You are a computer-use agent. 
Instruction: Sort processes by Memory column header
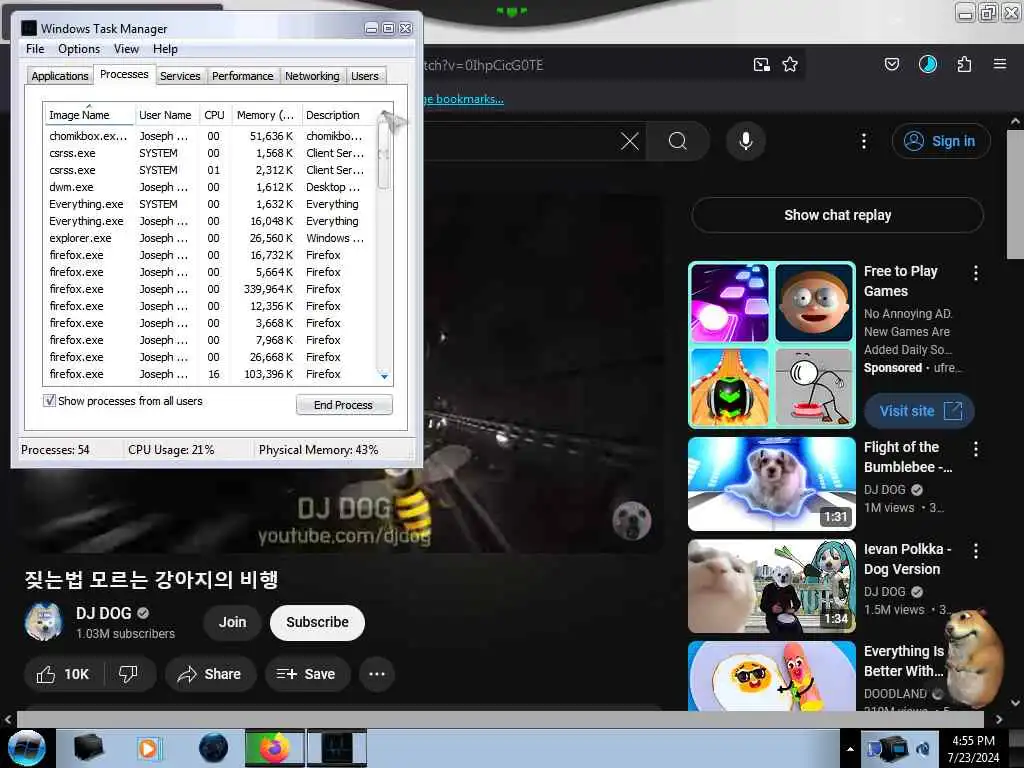pyautogui.click(x=266, y=115)
